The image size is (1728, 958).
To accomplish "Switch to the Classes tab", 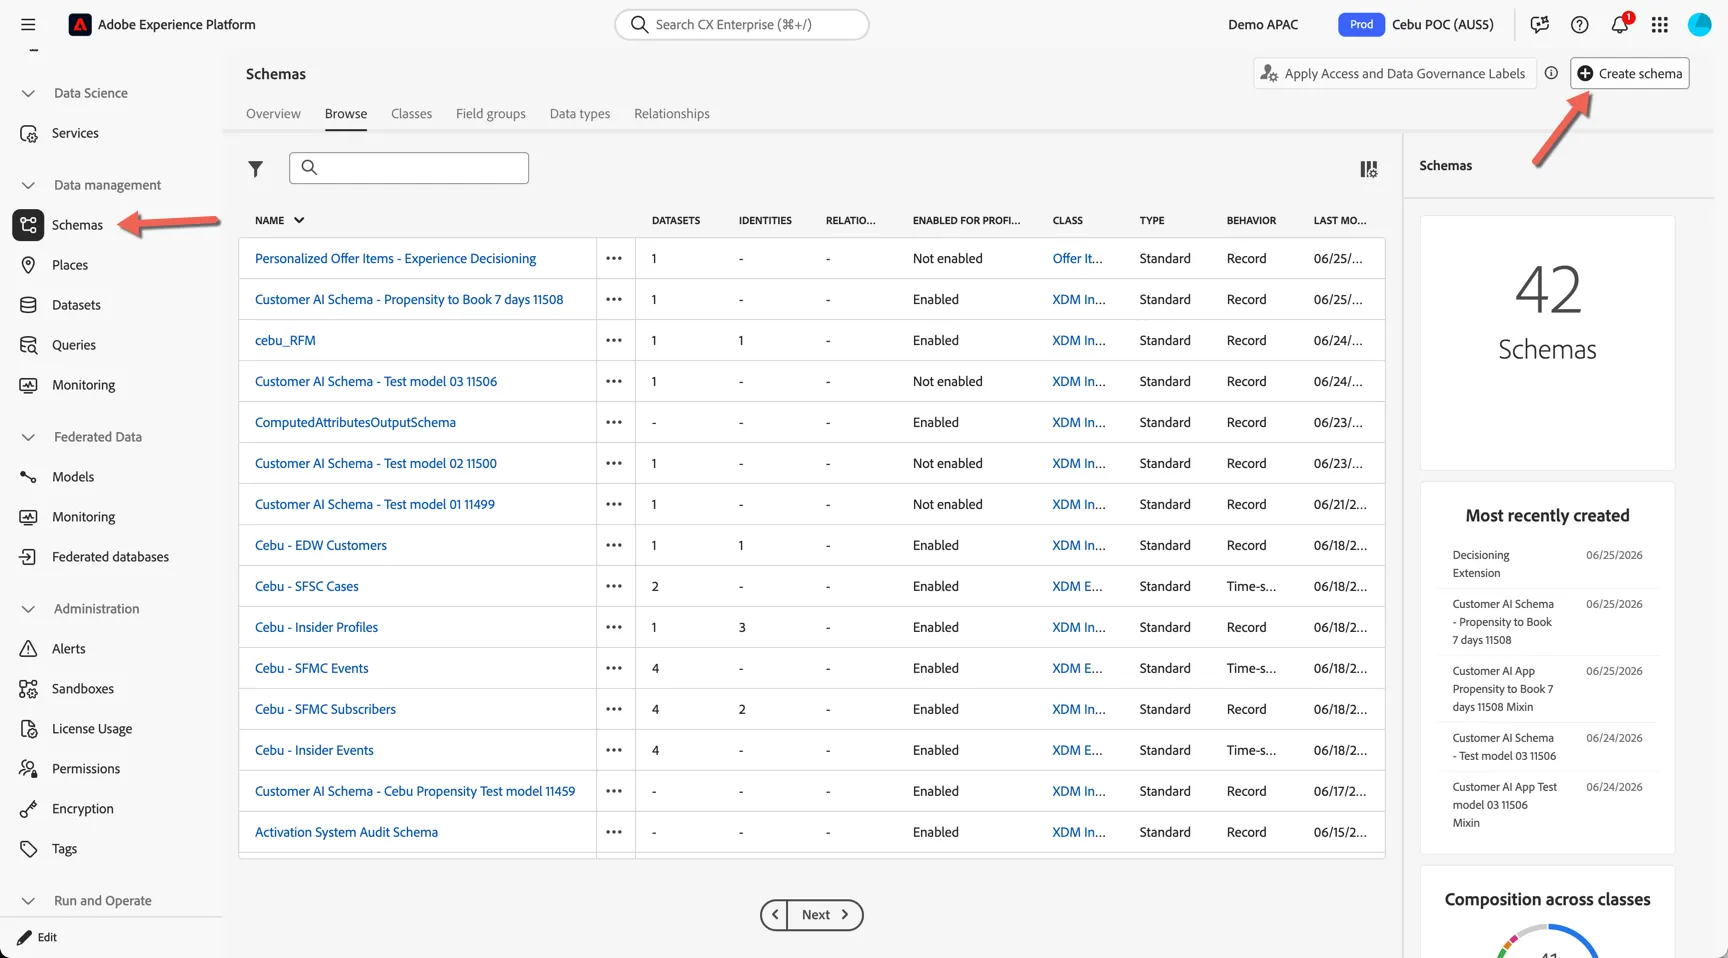I will pyautogui.click(x=411, y=114).
